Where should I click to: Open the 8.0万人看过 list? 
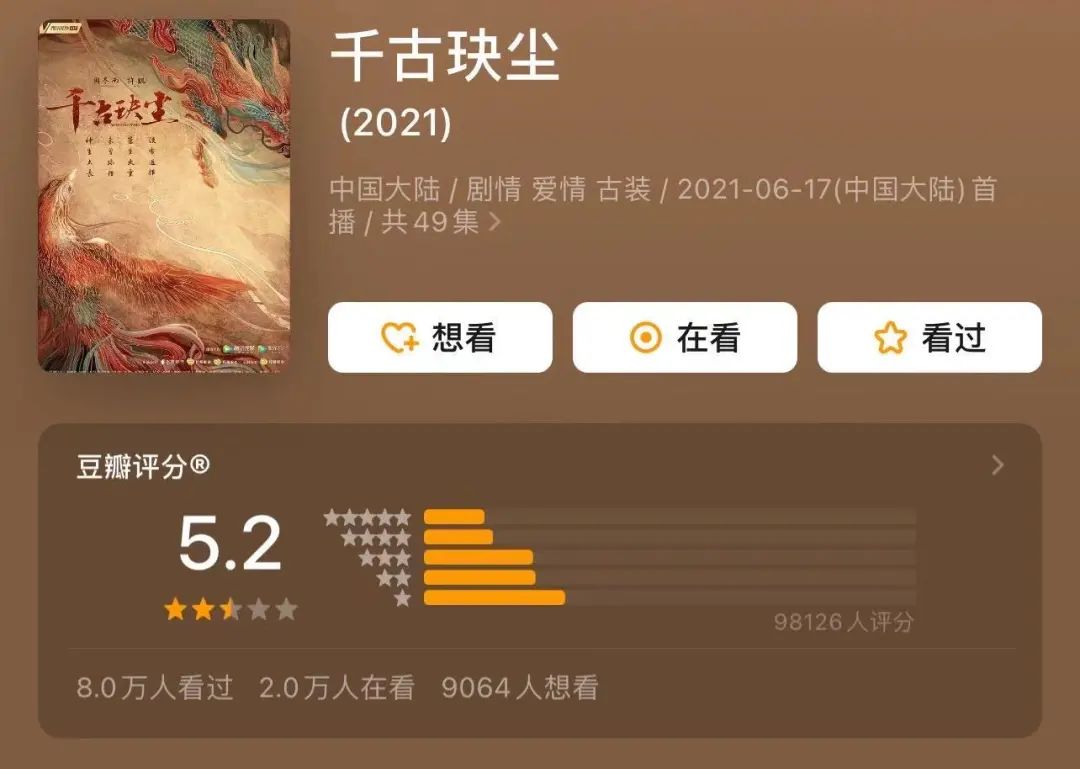click(155, 687)
